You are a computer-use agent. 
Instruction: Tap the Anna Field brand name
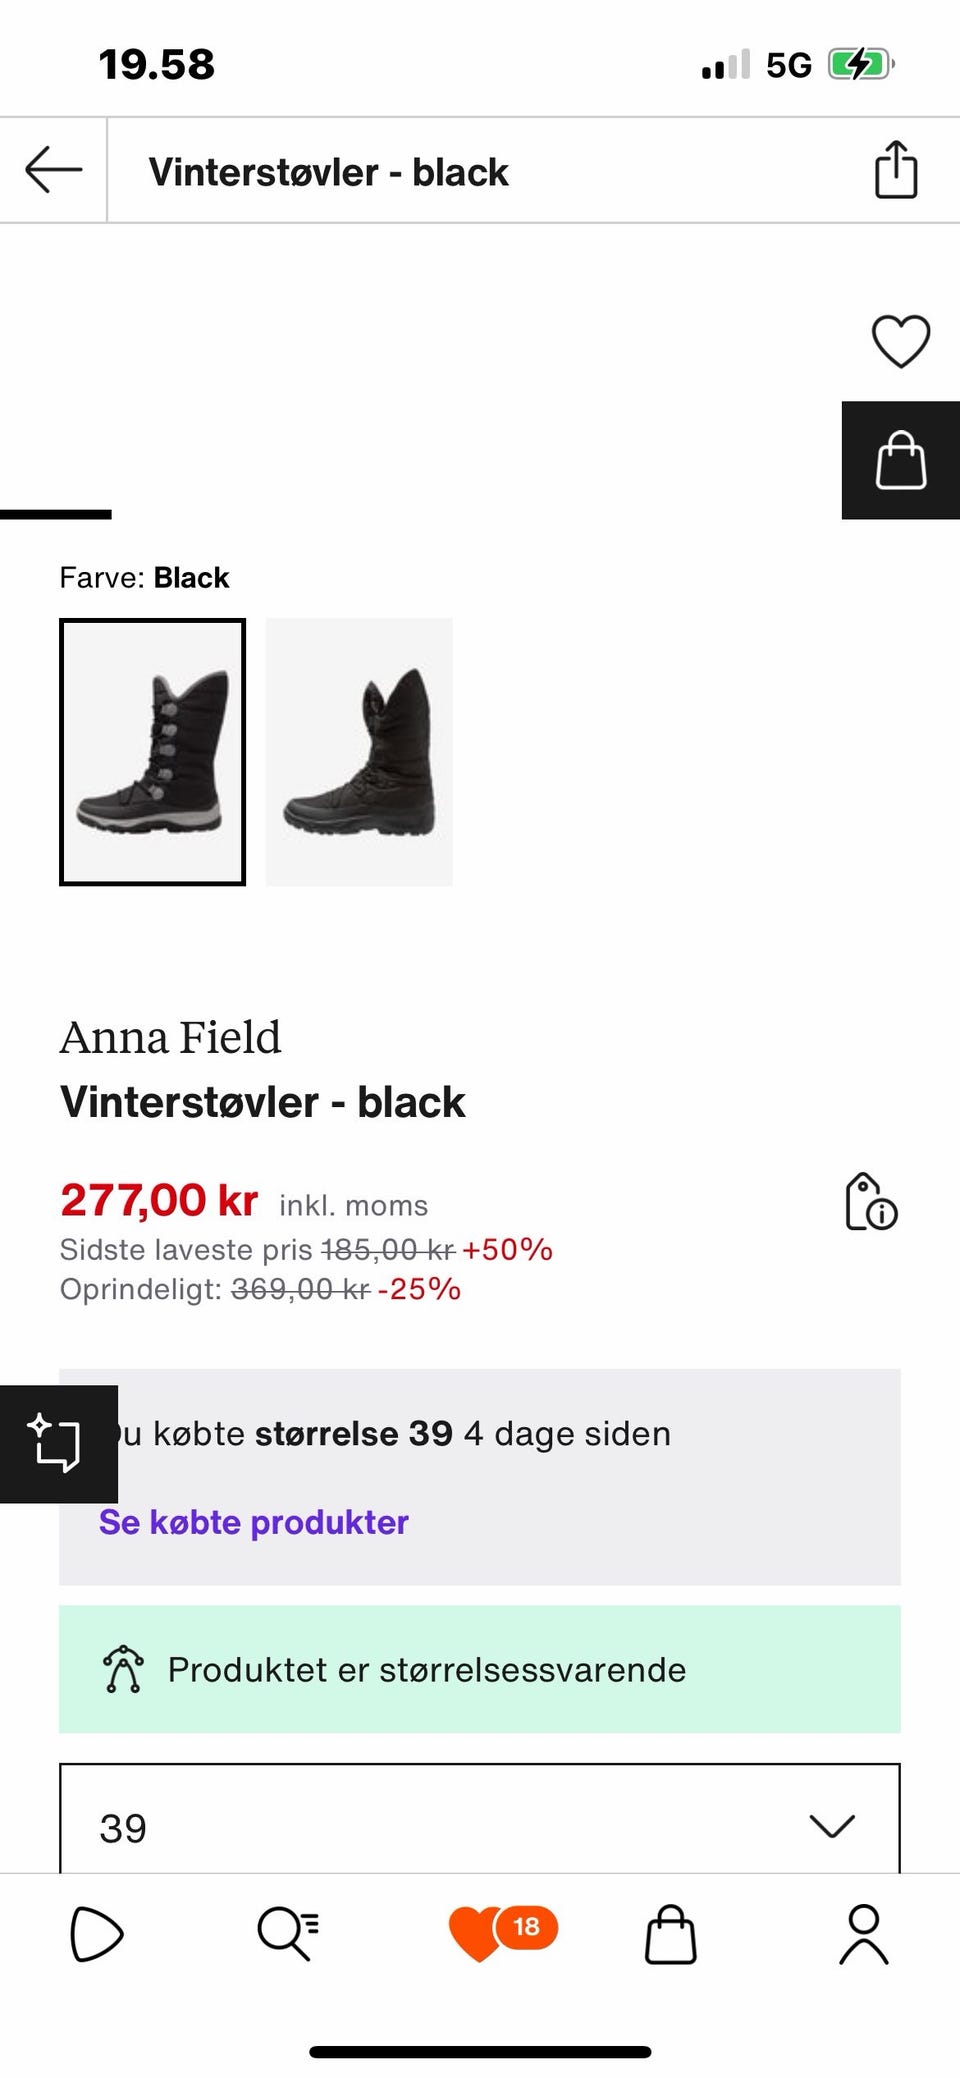click(170, 1037)
